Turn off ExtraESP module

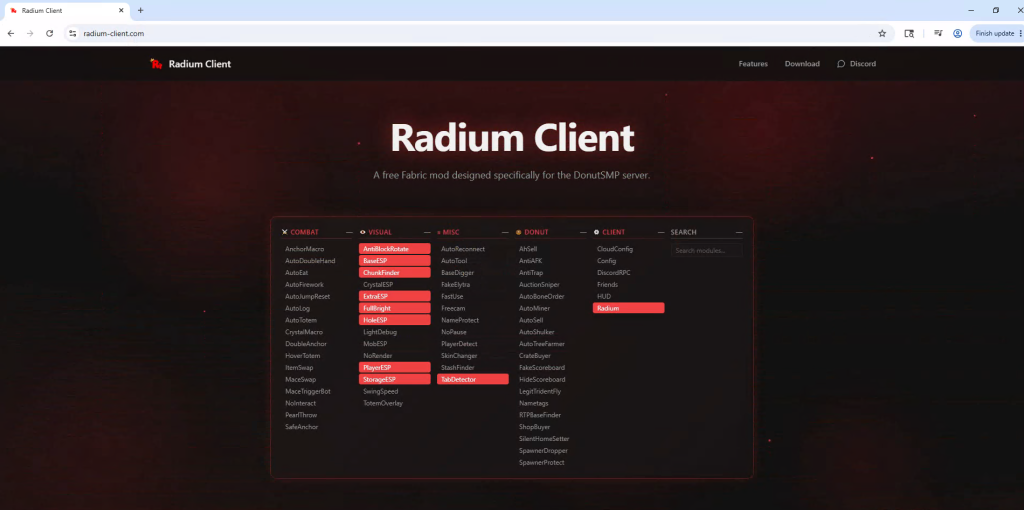(x=394, y=296)
